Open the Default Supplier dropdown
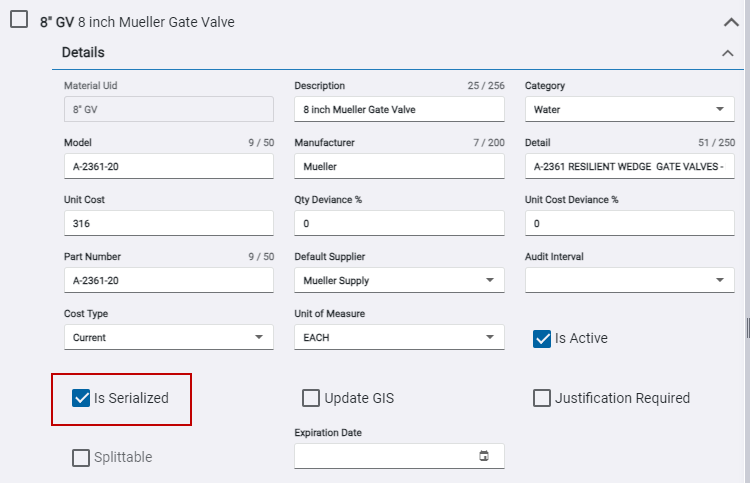 (399, 281)
